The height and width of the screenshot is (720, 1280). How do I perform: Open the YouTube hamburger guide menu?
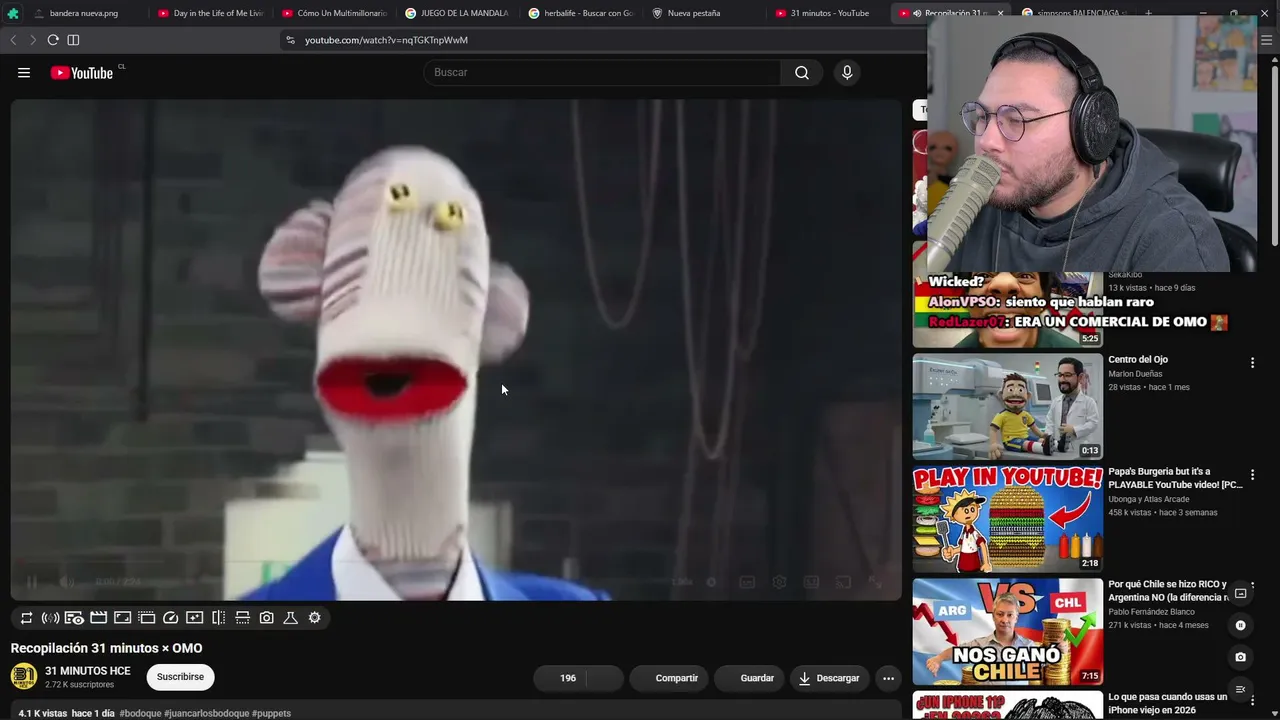coord(24,72)
